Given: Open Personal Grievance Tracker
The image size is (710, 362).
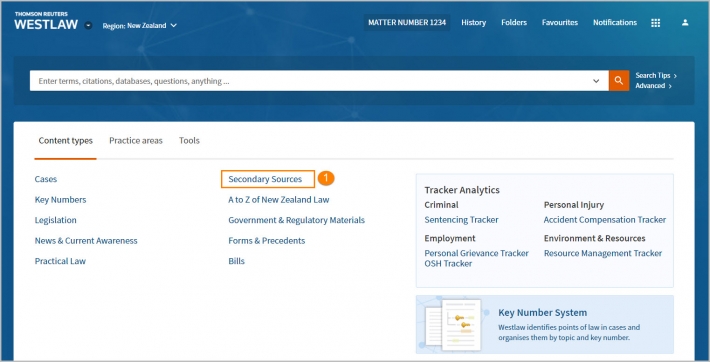Looking at the screenshot, I should pyautogui.click(x=476, y=253).
